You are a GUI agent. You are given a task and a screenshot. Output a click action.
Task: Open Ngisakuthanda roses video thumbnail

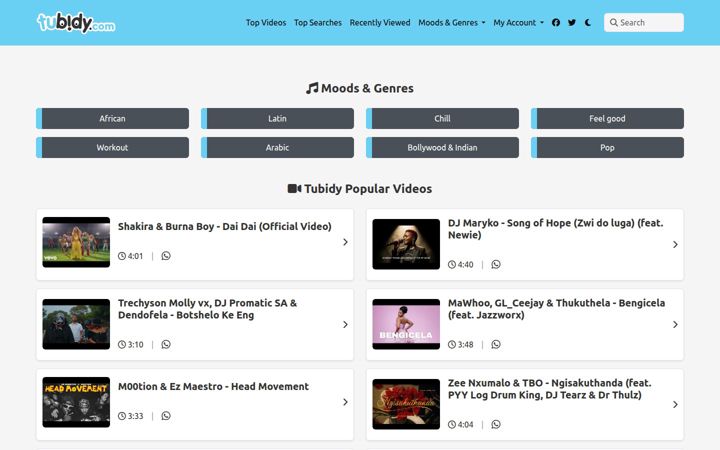(x=406, y=404)
